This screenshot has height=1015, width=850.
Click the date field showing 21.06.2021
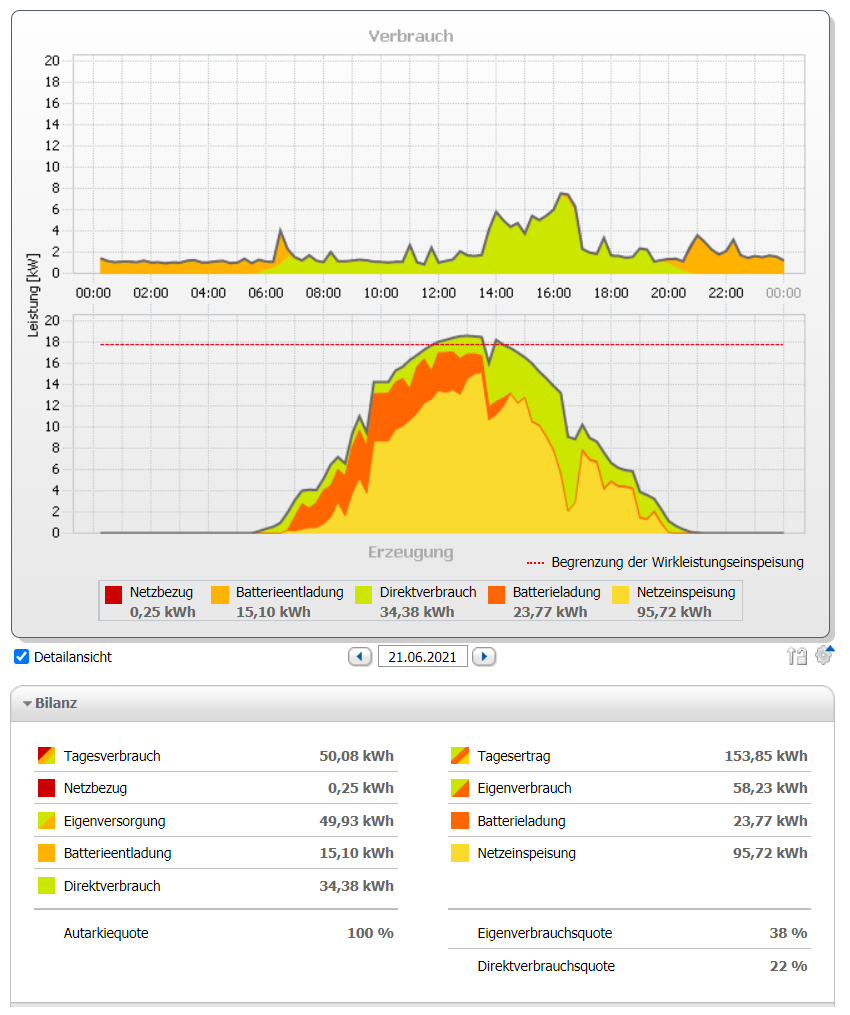pos(422,657)
